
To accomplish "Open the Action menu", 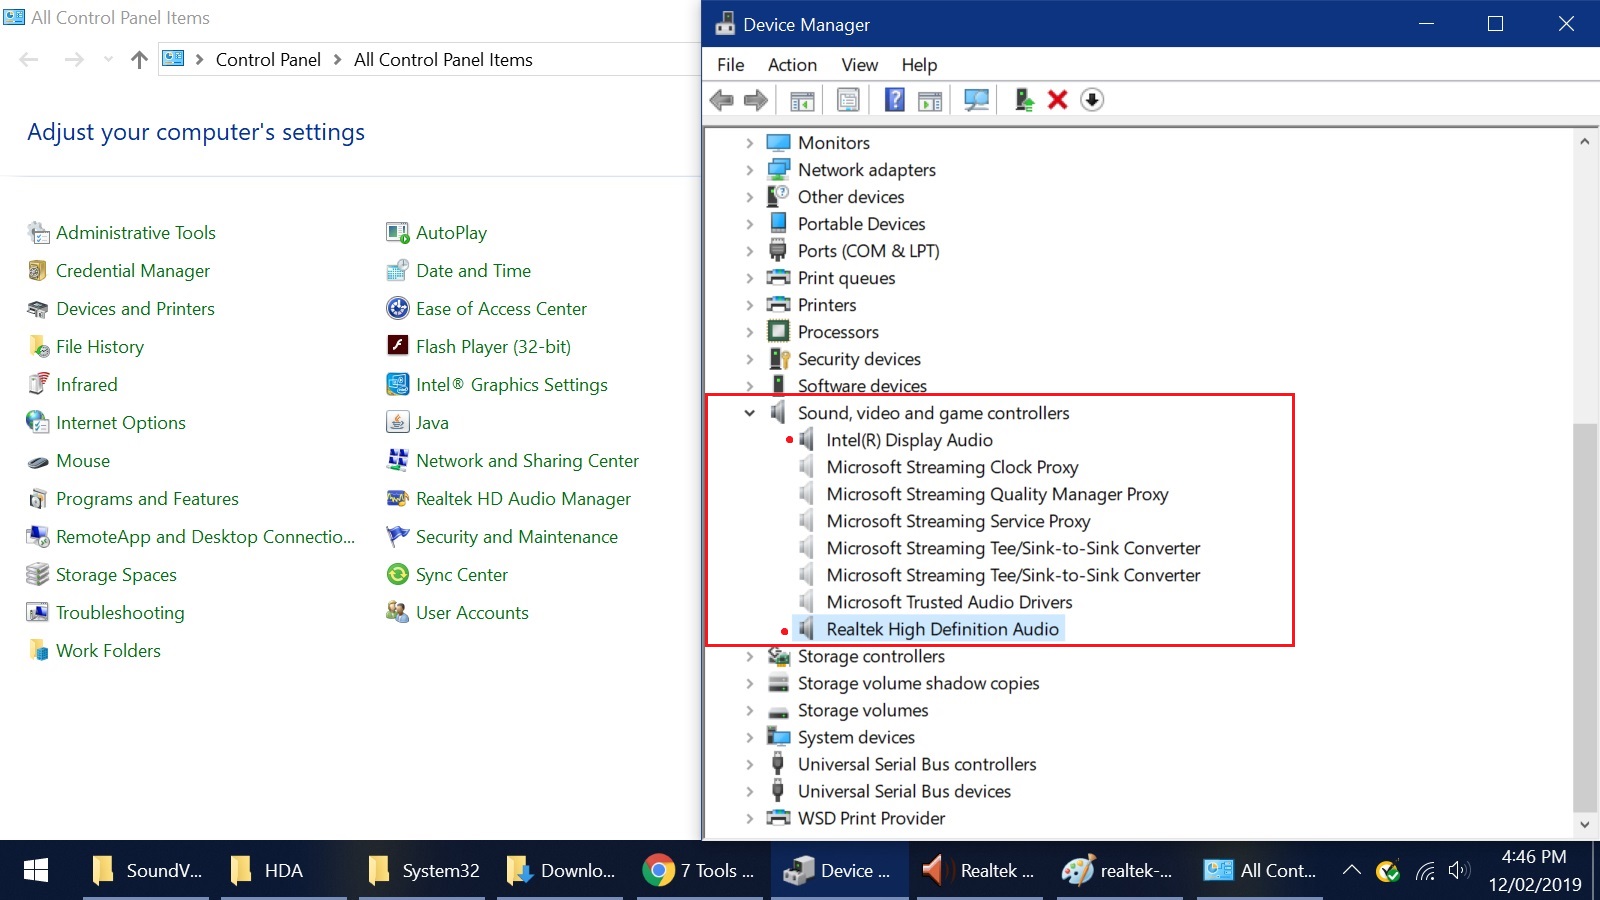I will pos(791,64).
